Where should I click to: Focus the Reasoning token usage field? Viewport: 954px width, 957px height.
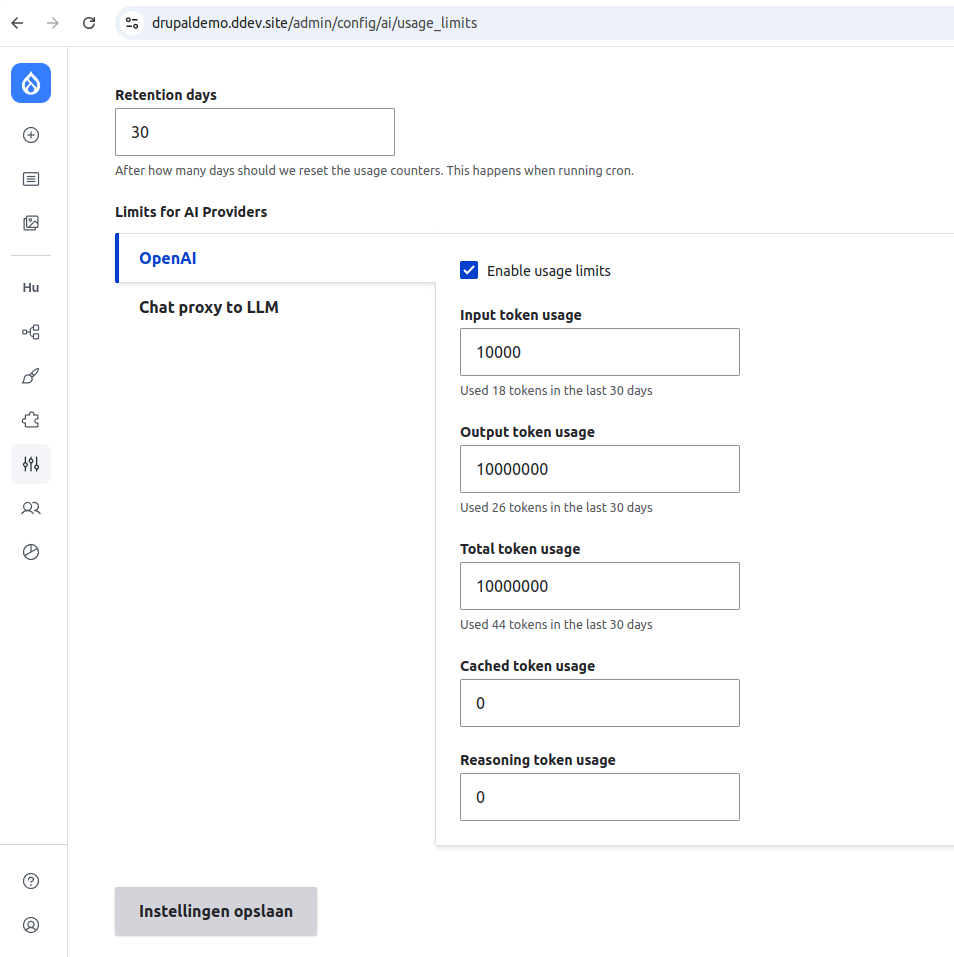600,797
